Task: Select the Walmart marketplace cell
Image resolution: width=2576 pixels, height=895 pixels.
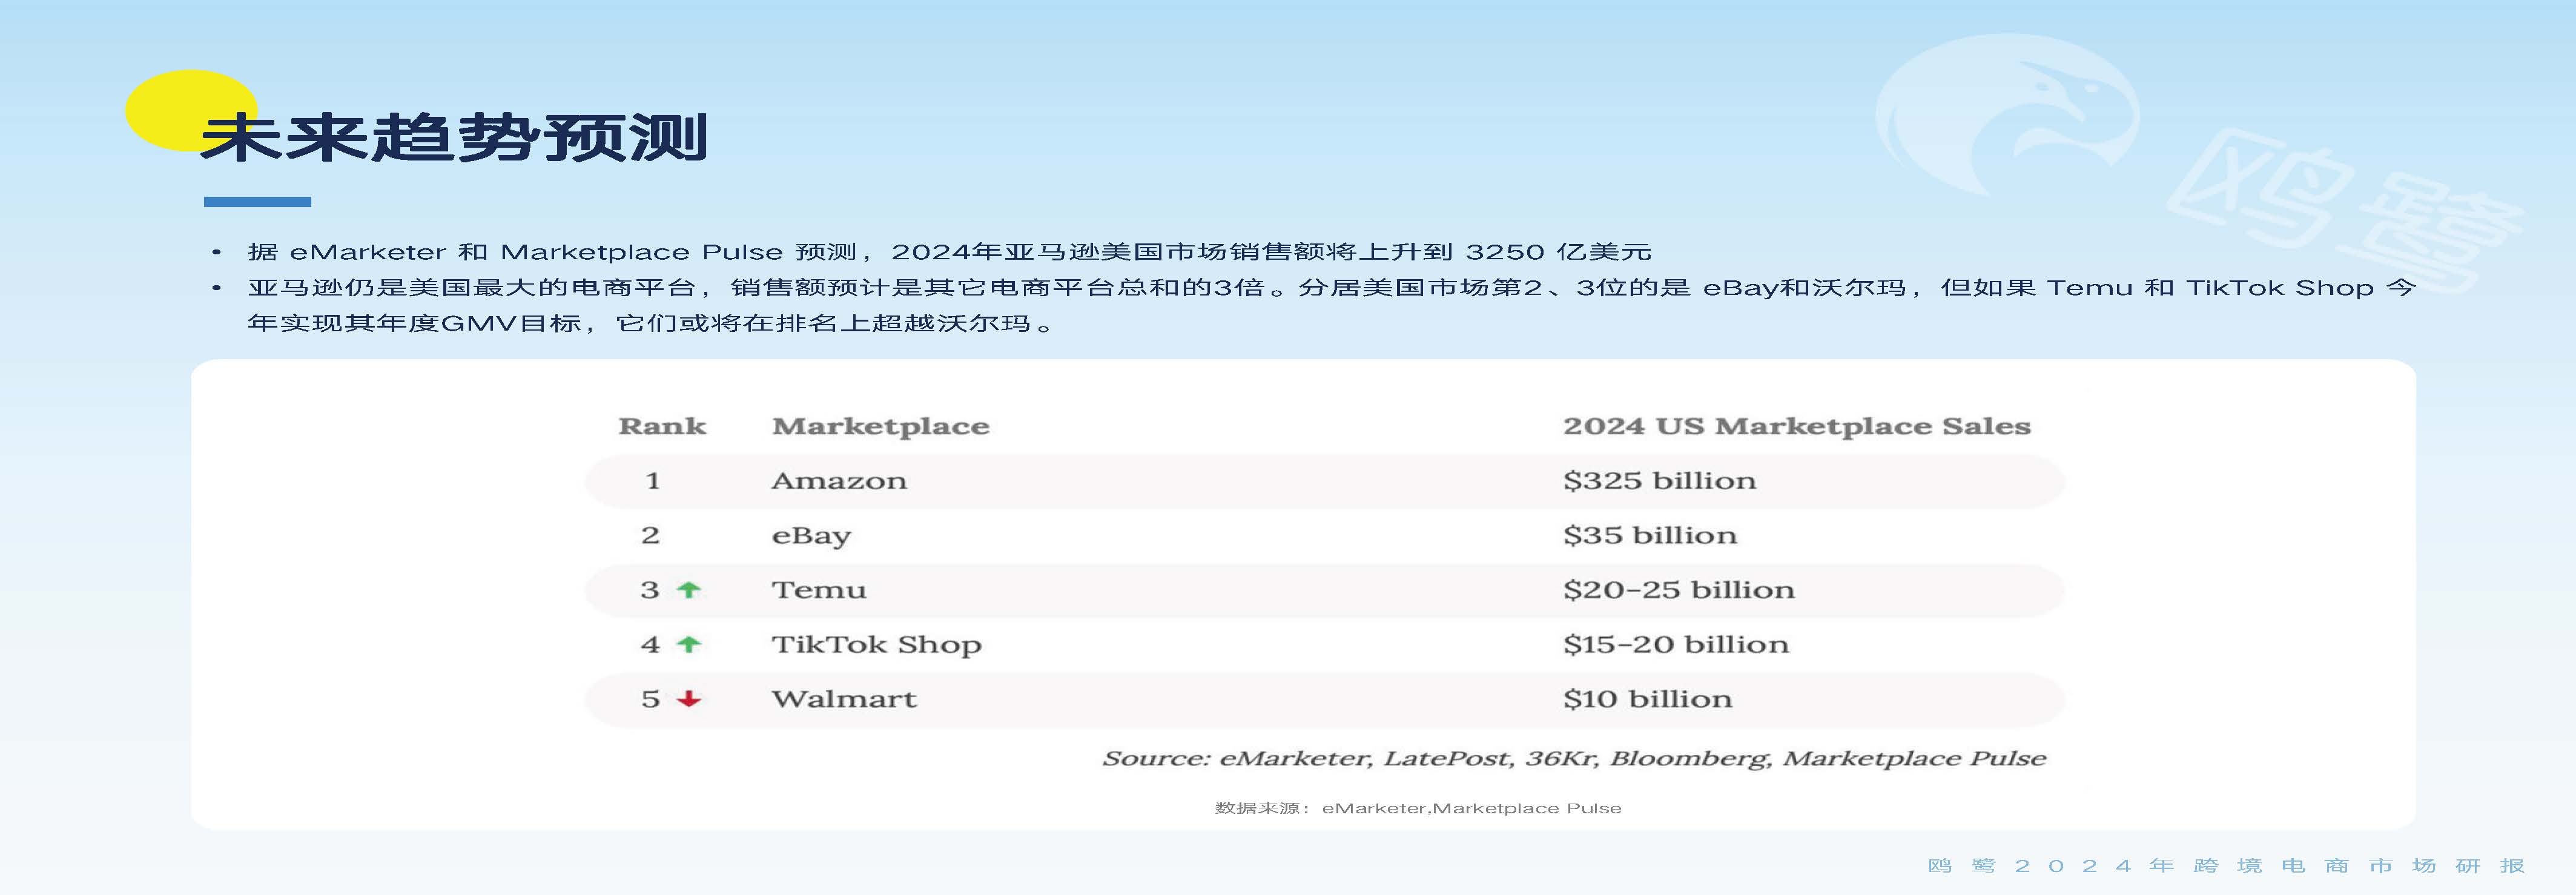Action: (844, 699)
